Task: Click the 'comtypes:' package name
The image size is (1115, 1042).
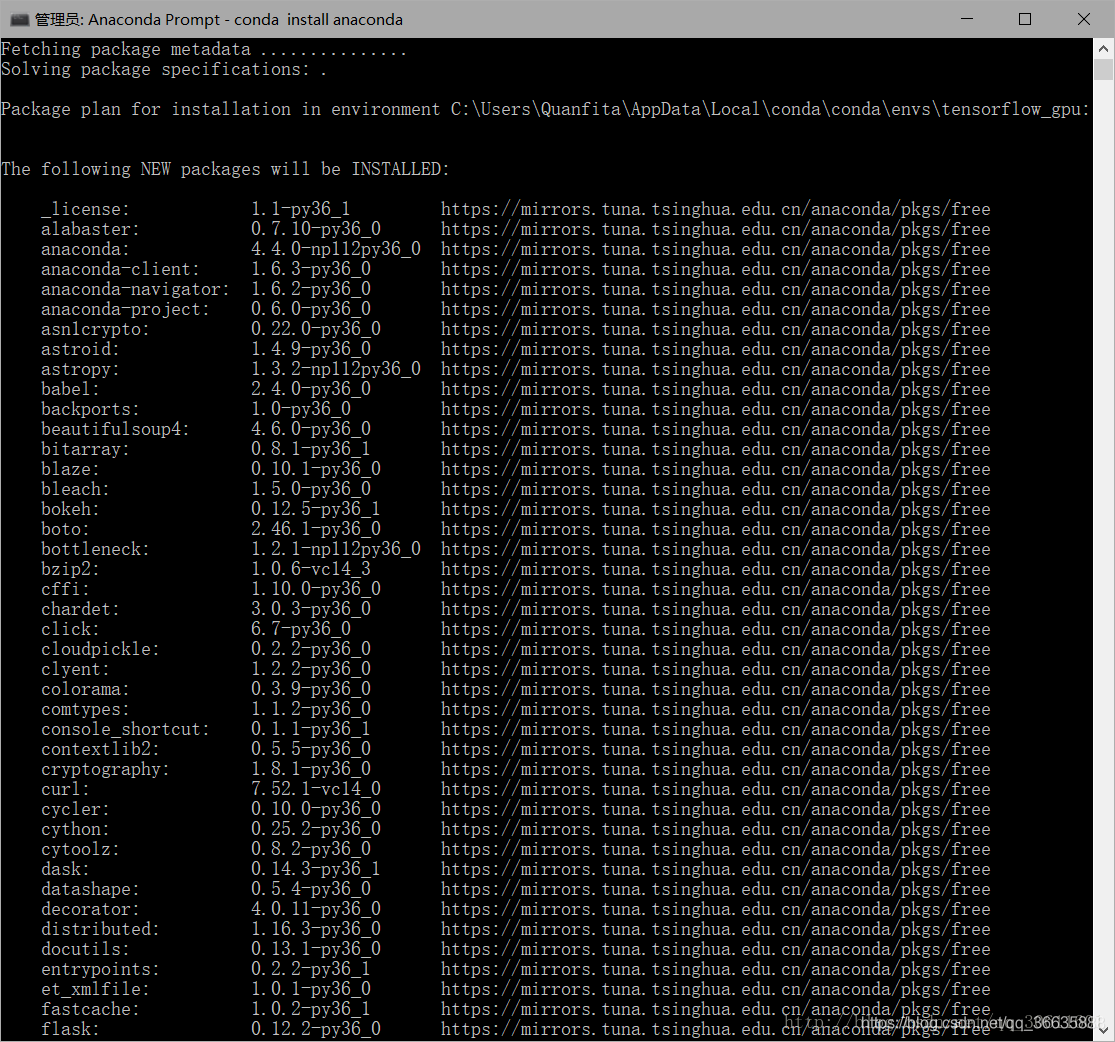Action: tap(85, 708)
